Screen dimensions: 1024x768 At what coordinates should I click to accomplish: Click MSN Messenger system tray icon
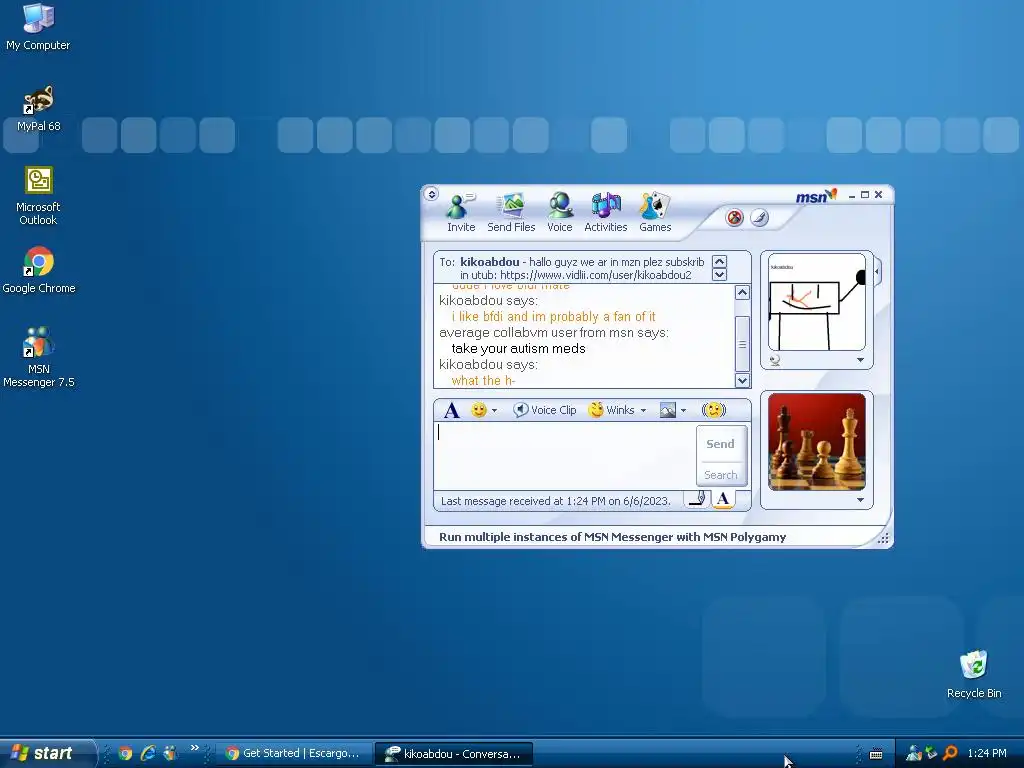914,754
